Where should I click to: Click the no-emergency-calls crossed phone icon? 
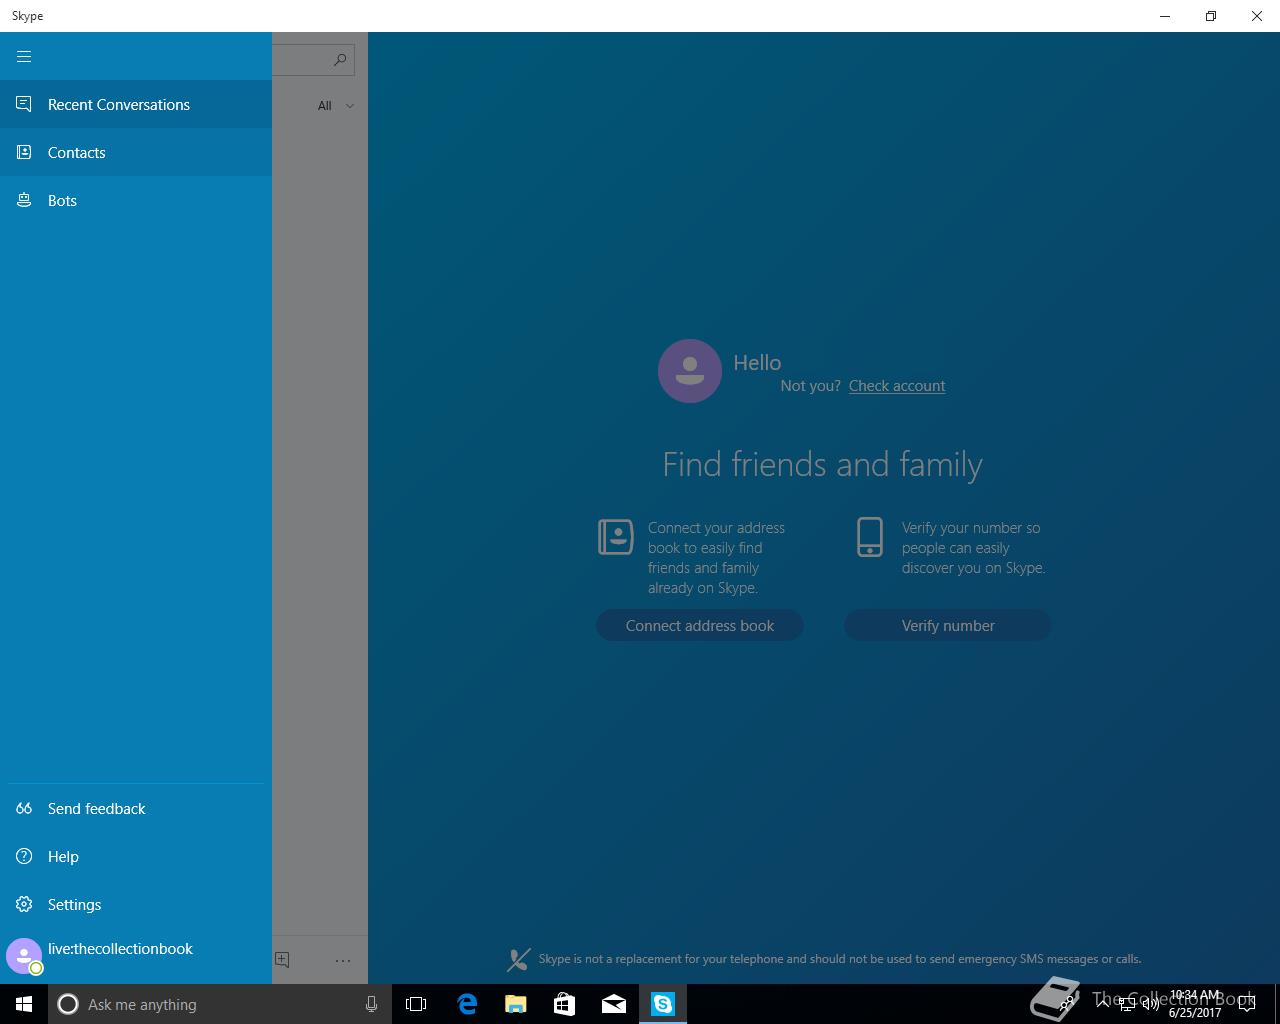pyautogui.click(x=518, y=960)
